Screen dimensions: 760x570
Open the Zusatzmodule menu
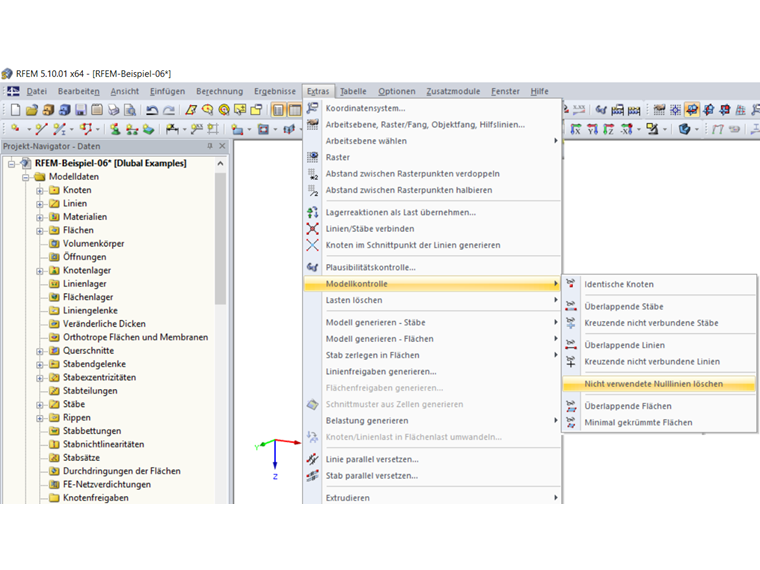point(453,91)
